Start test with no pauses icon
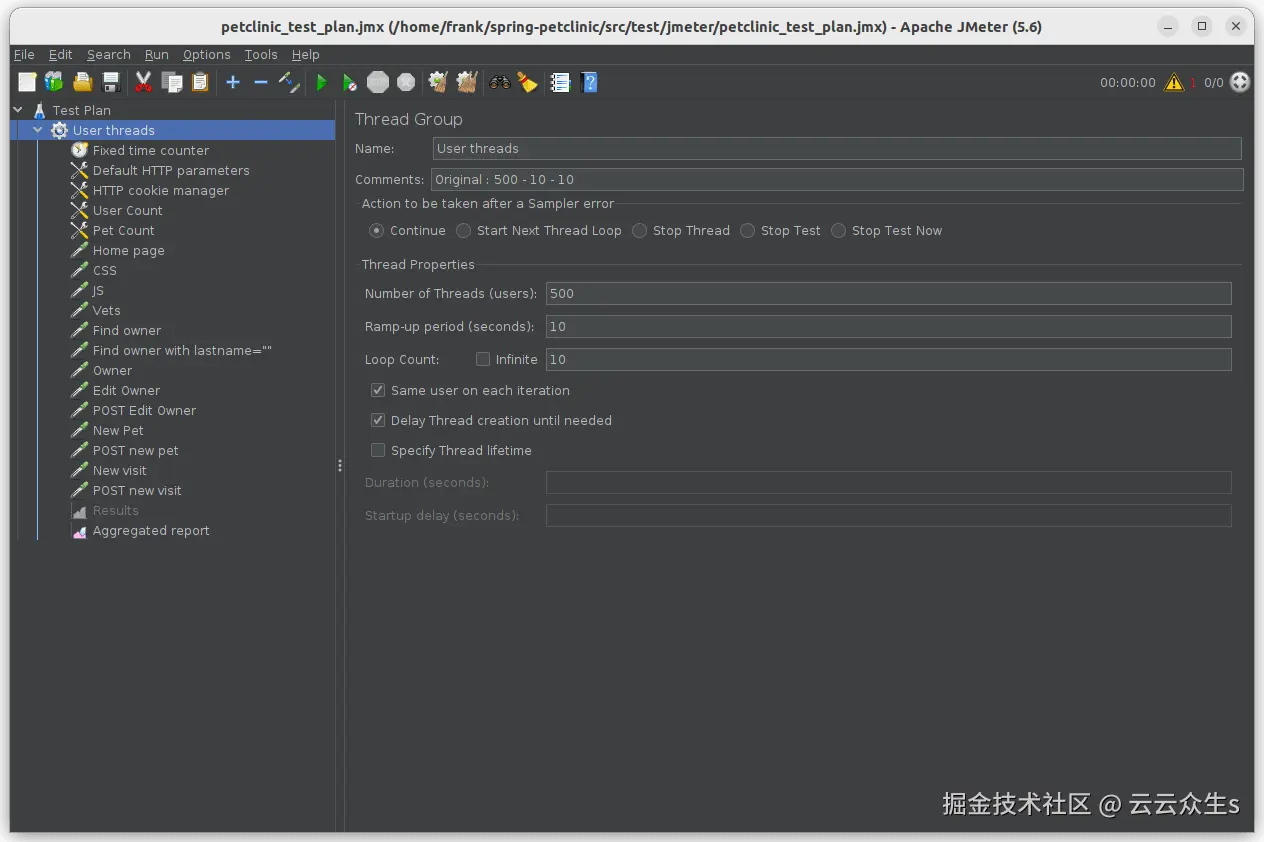Viewport: 1264px width, 842px height. (x=349, y=82)
